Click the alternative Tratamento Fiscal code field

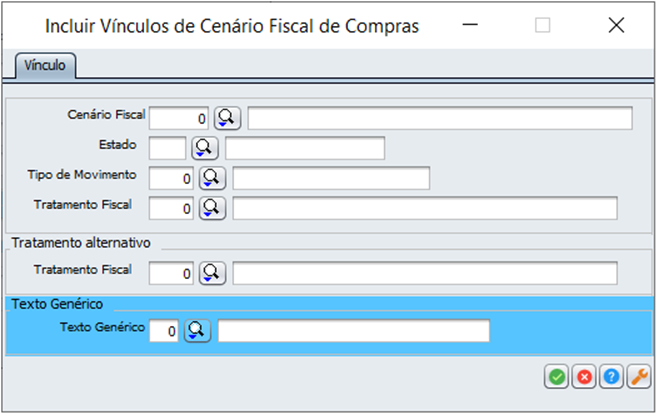pos(171,272)
